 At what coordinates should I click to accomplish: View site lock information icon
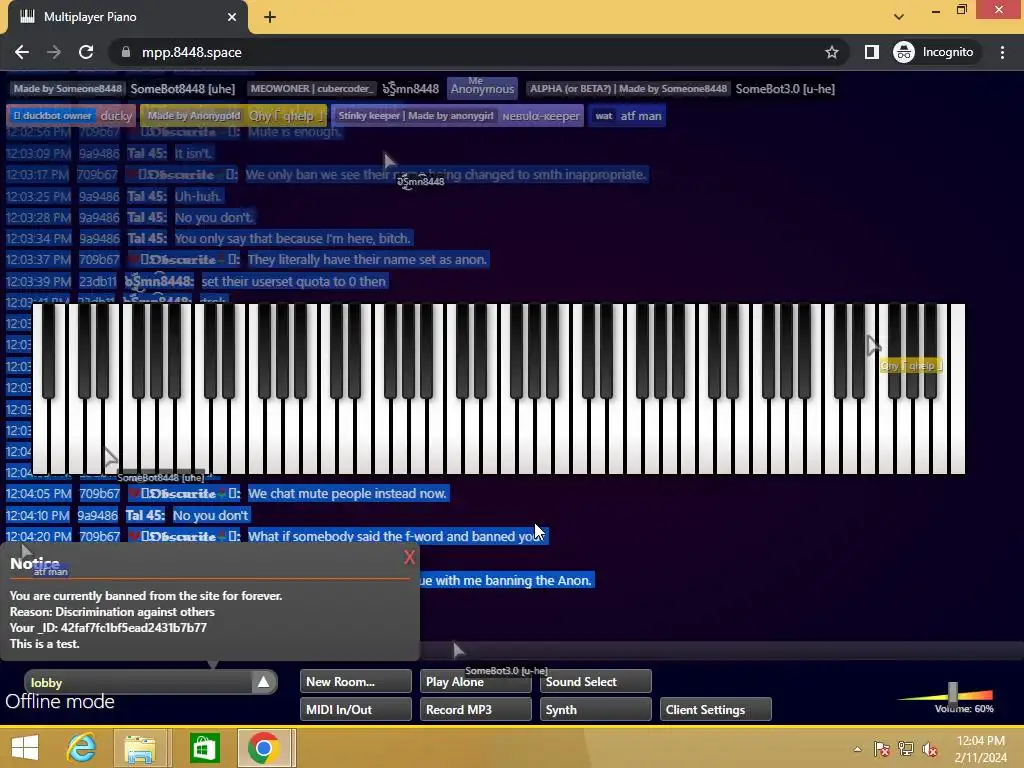pyautogui.click(x=126, y=52)
